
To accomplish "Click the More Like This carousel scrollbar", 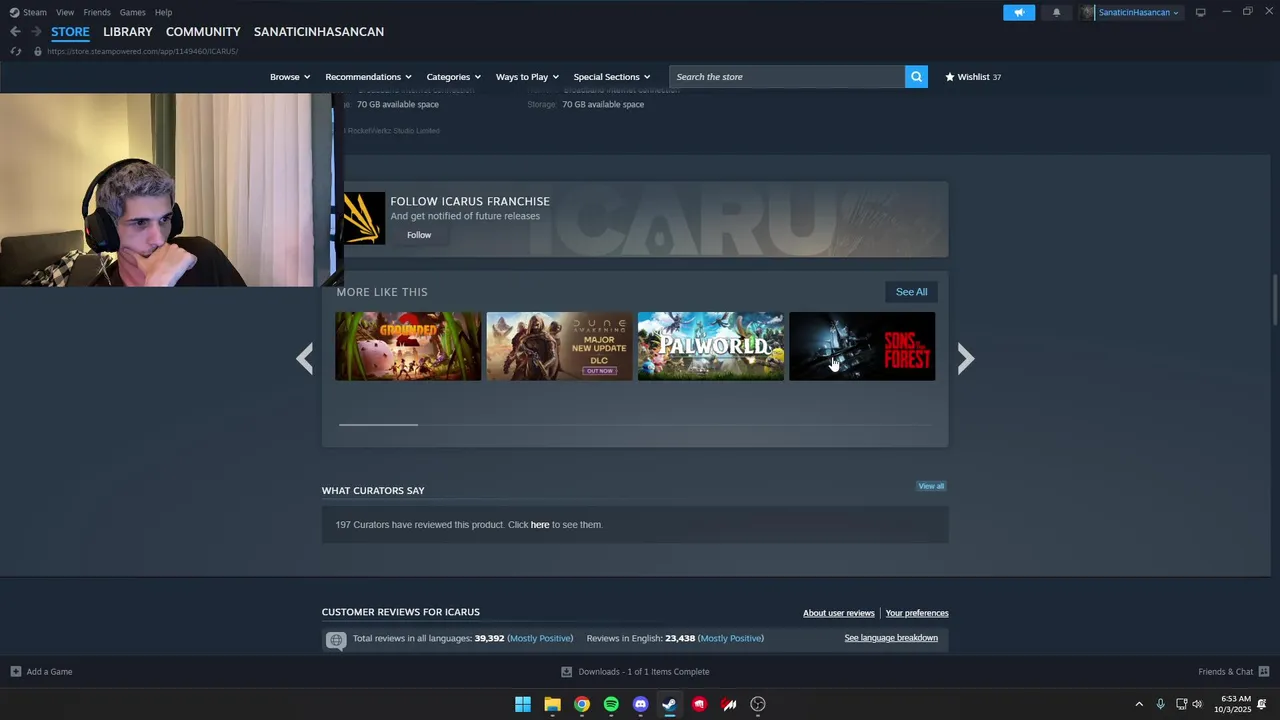I will pyautogui.click(x=378, y=425).
